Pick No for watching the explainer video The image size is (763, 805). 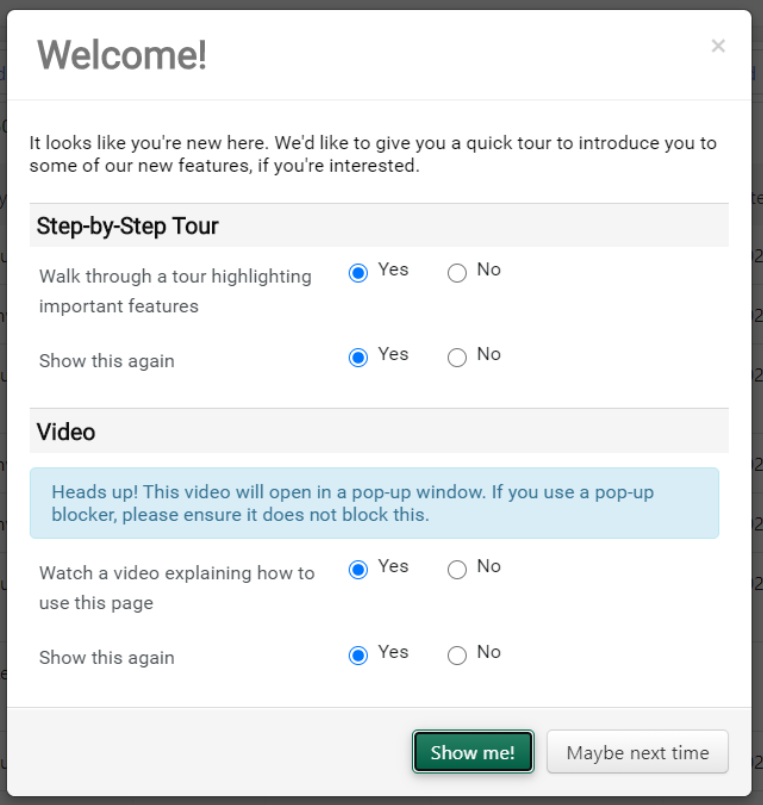457,570
